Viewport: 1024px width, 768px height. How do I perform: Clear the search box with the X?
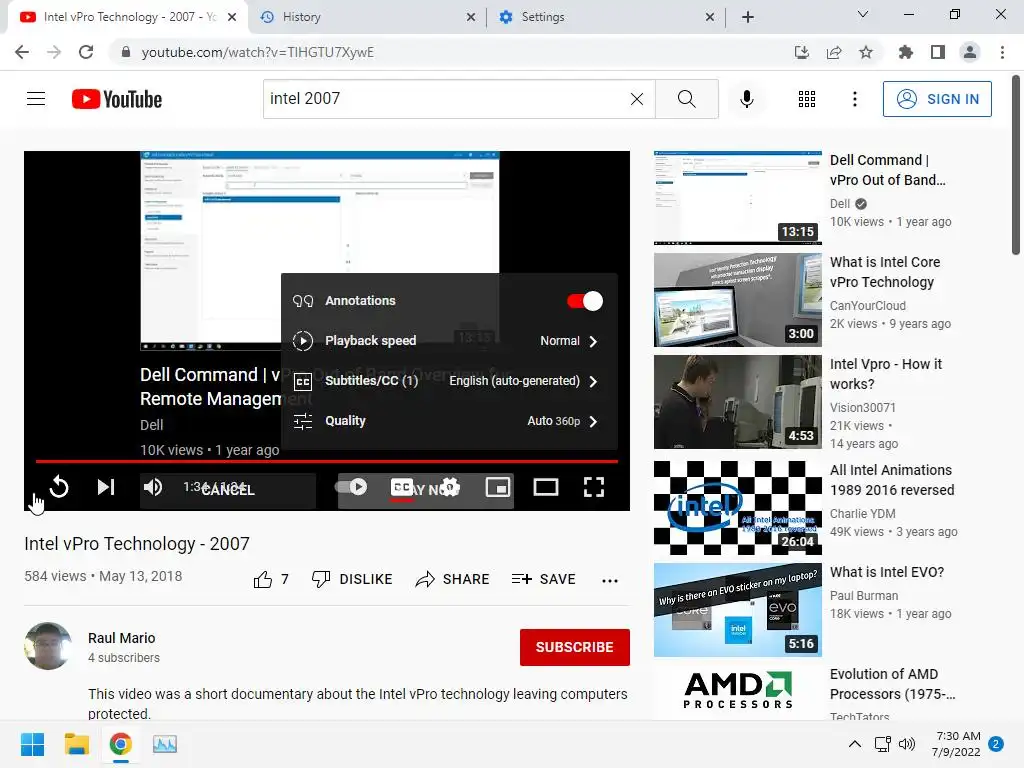click(637, 99)
